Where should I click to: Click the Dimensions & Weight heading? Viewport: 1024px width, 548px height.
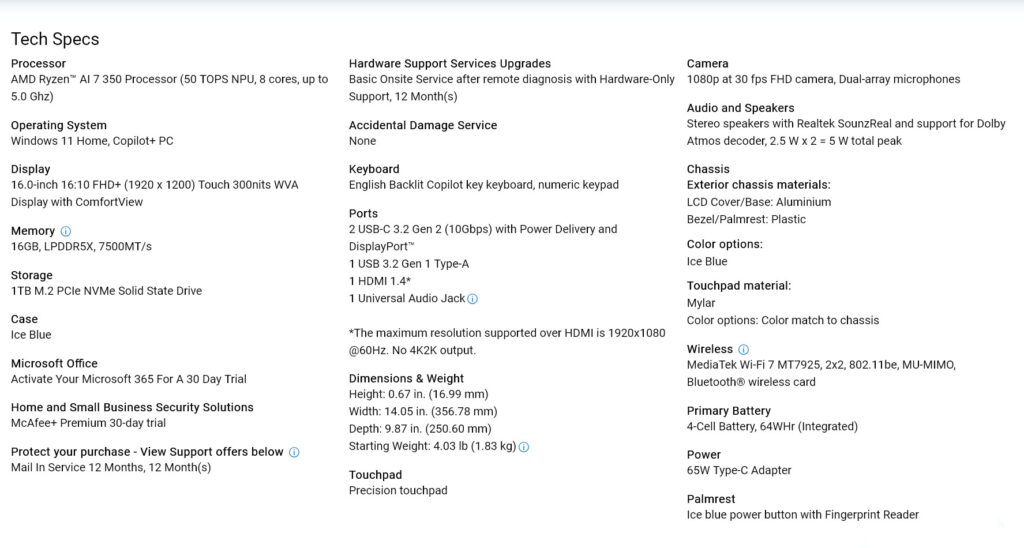(406, 379)
